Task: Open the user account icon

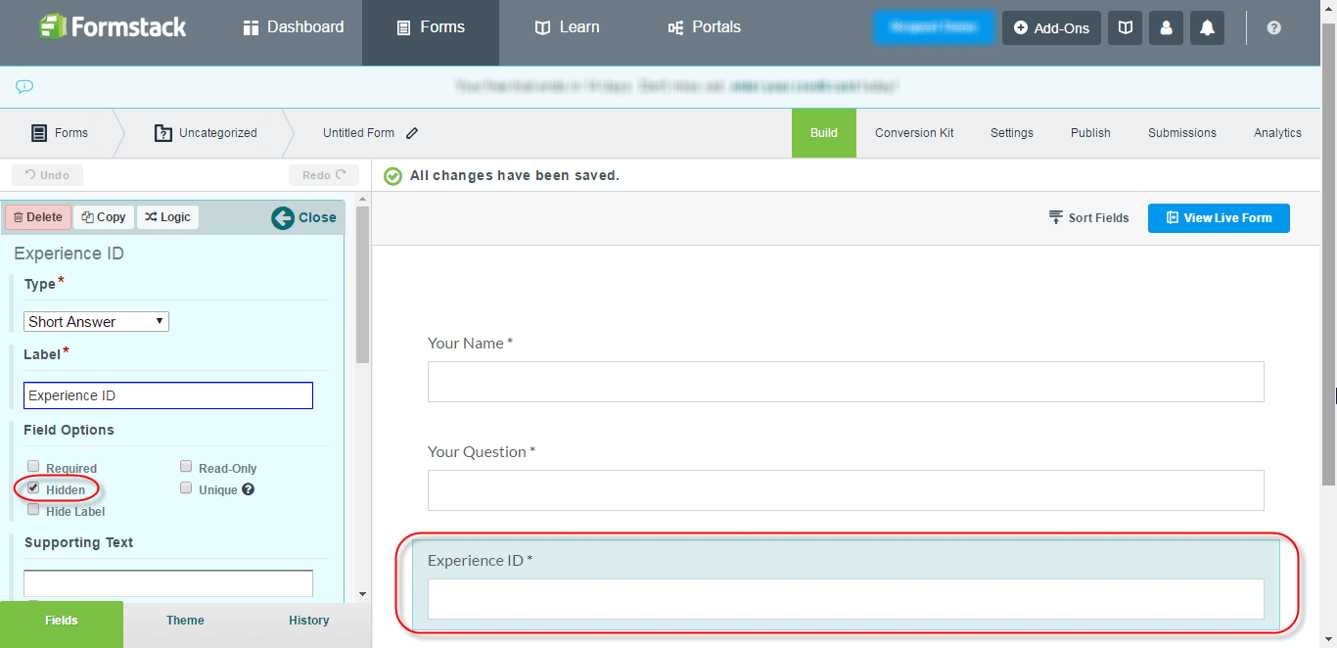Action: pyautogui.click(x=1166, y=28)
